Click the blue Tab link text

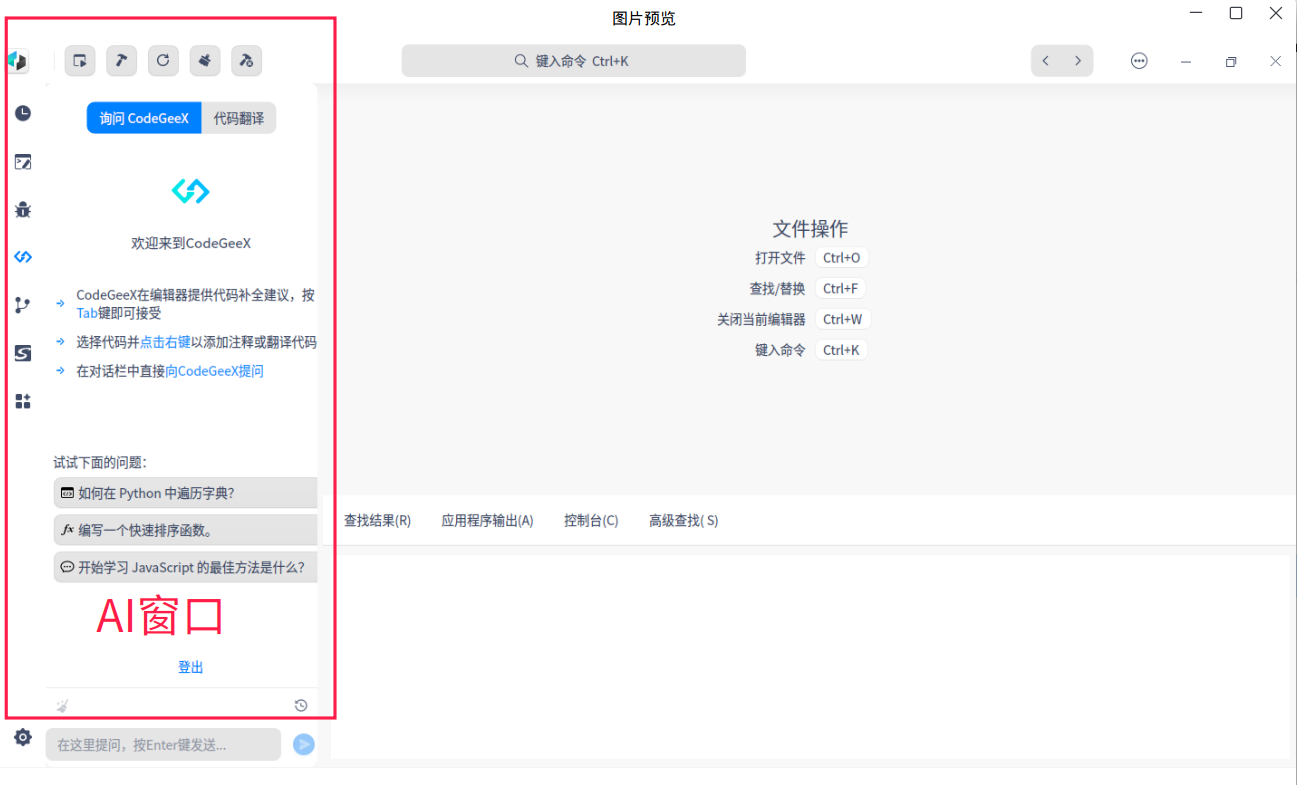coord(87,313)
